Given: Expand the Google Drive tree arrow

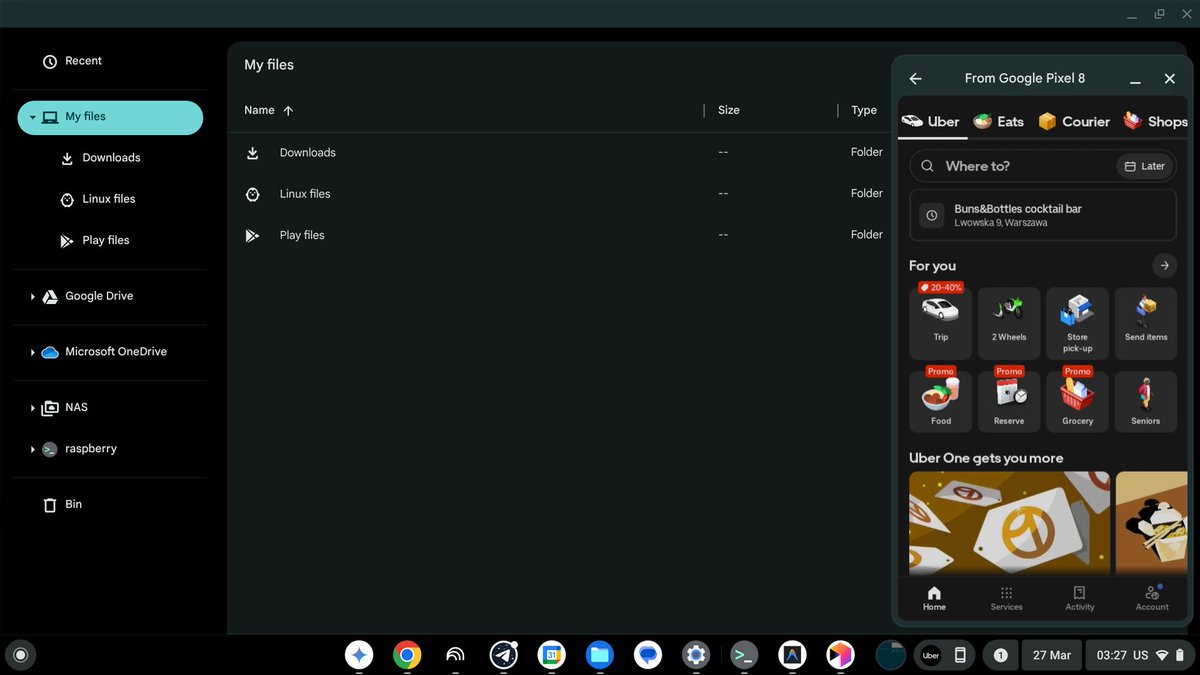Looking at the screenshot, I should pos(32,297).
